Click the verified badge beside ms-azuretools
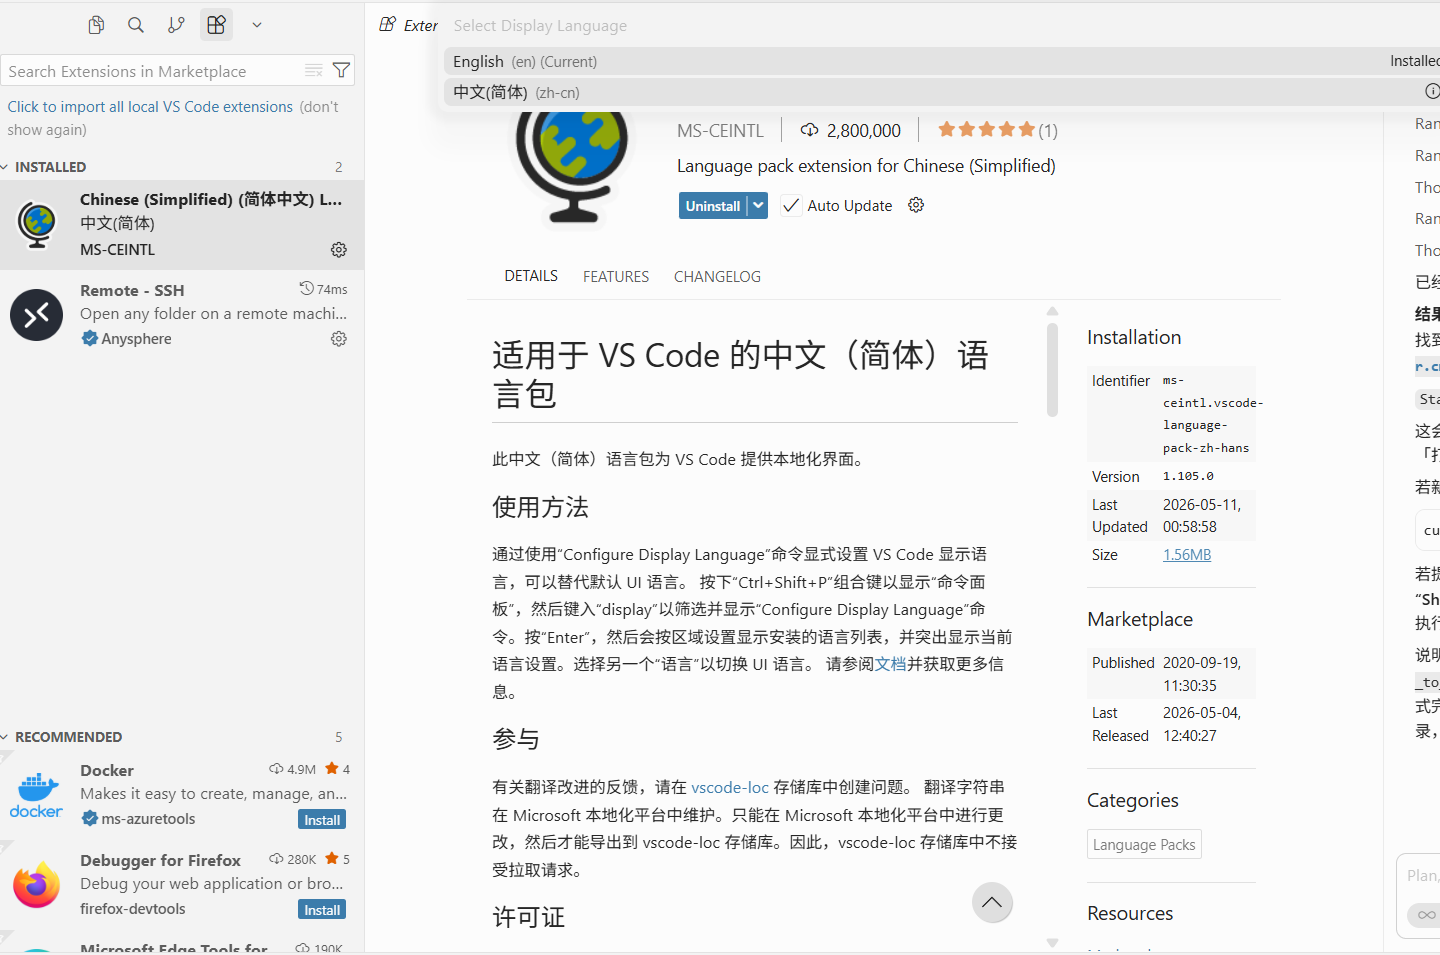The image size is (1440, 955). click(90, 819)
